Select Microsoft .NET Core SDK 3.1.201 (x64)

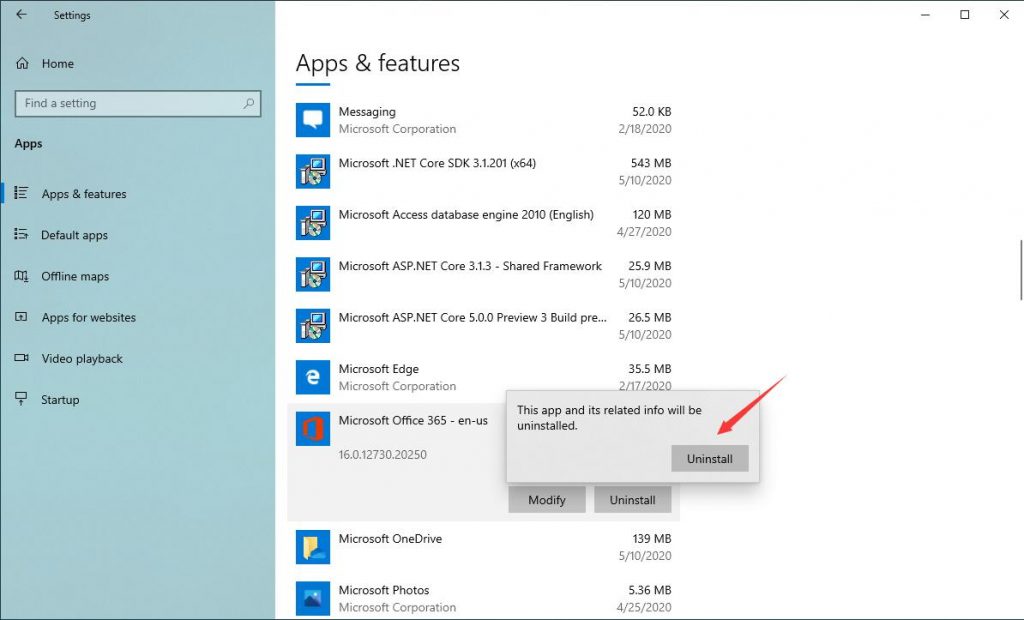(x=437, y=163)
